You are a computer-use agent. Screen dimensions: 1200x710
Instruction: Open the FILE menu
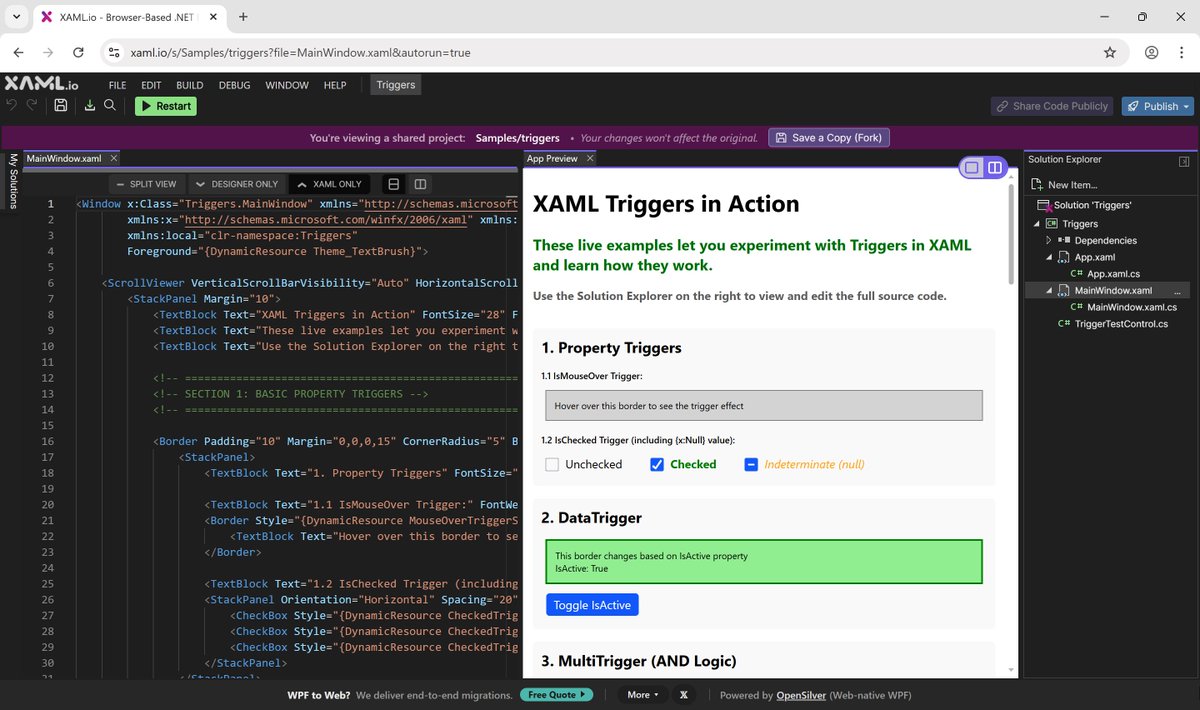click(x=117, y=85)
